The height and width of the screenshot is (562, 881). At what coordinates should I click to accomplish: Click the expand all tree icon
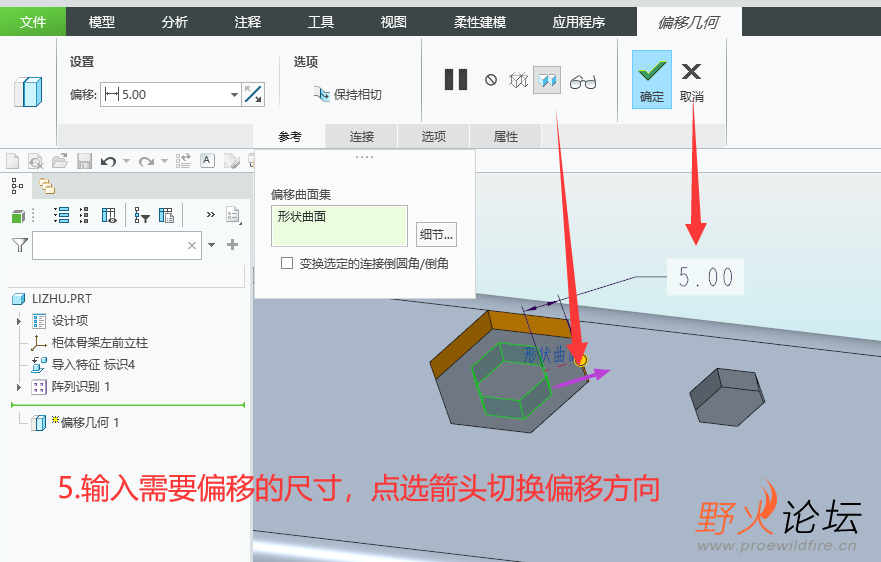[61, 215]
